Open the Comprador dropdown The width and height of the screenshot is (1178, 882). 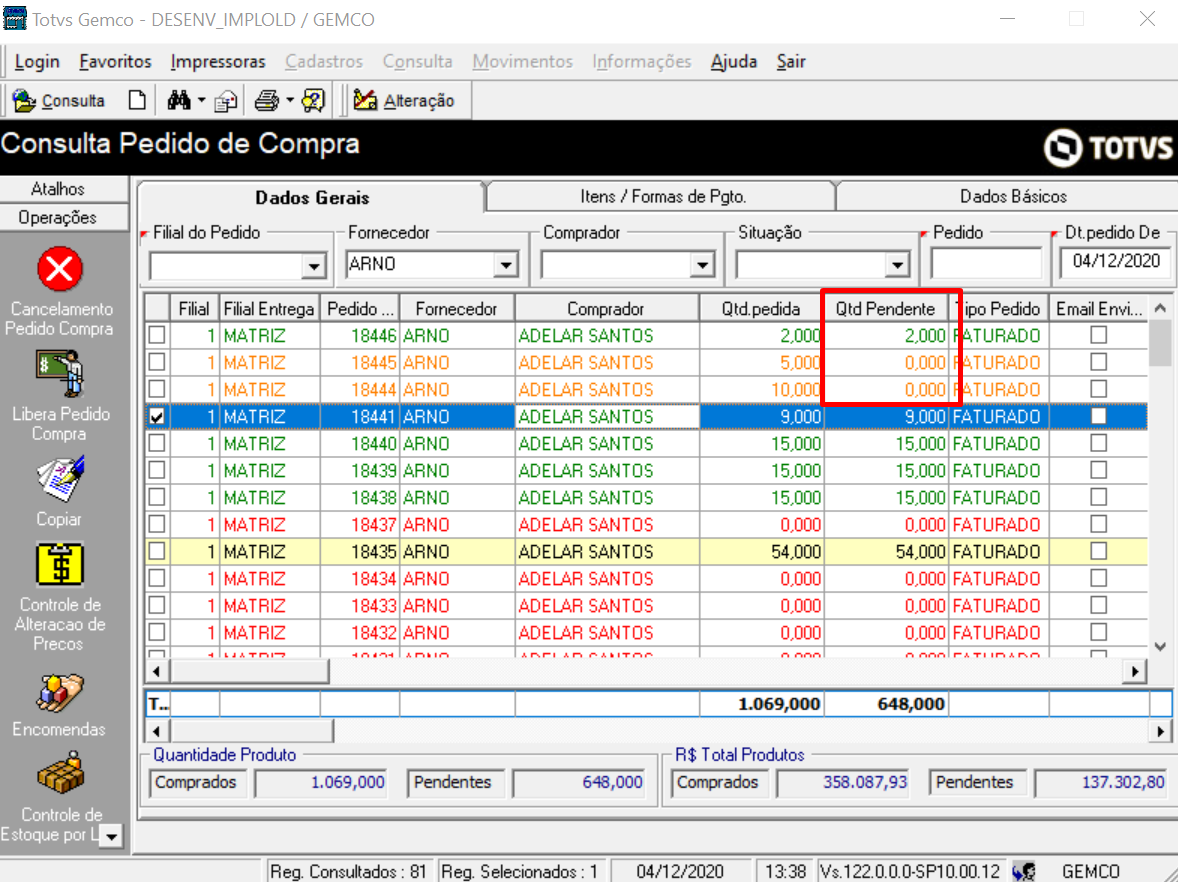click(x=702, y=265)
